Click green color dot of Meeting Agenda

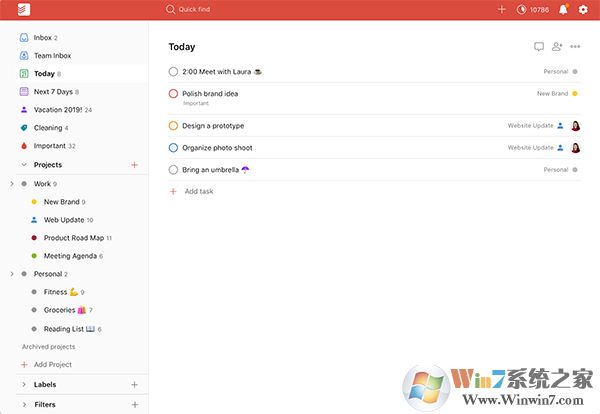34,256
